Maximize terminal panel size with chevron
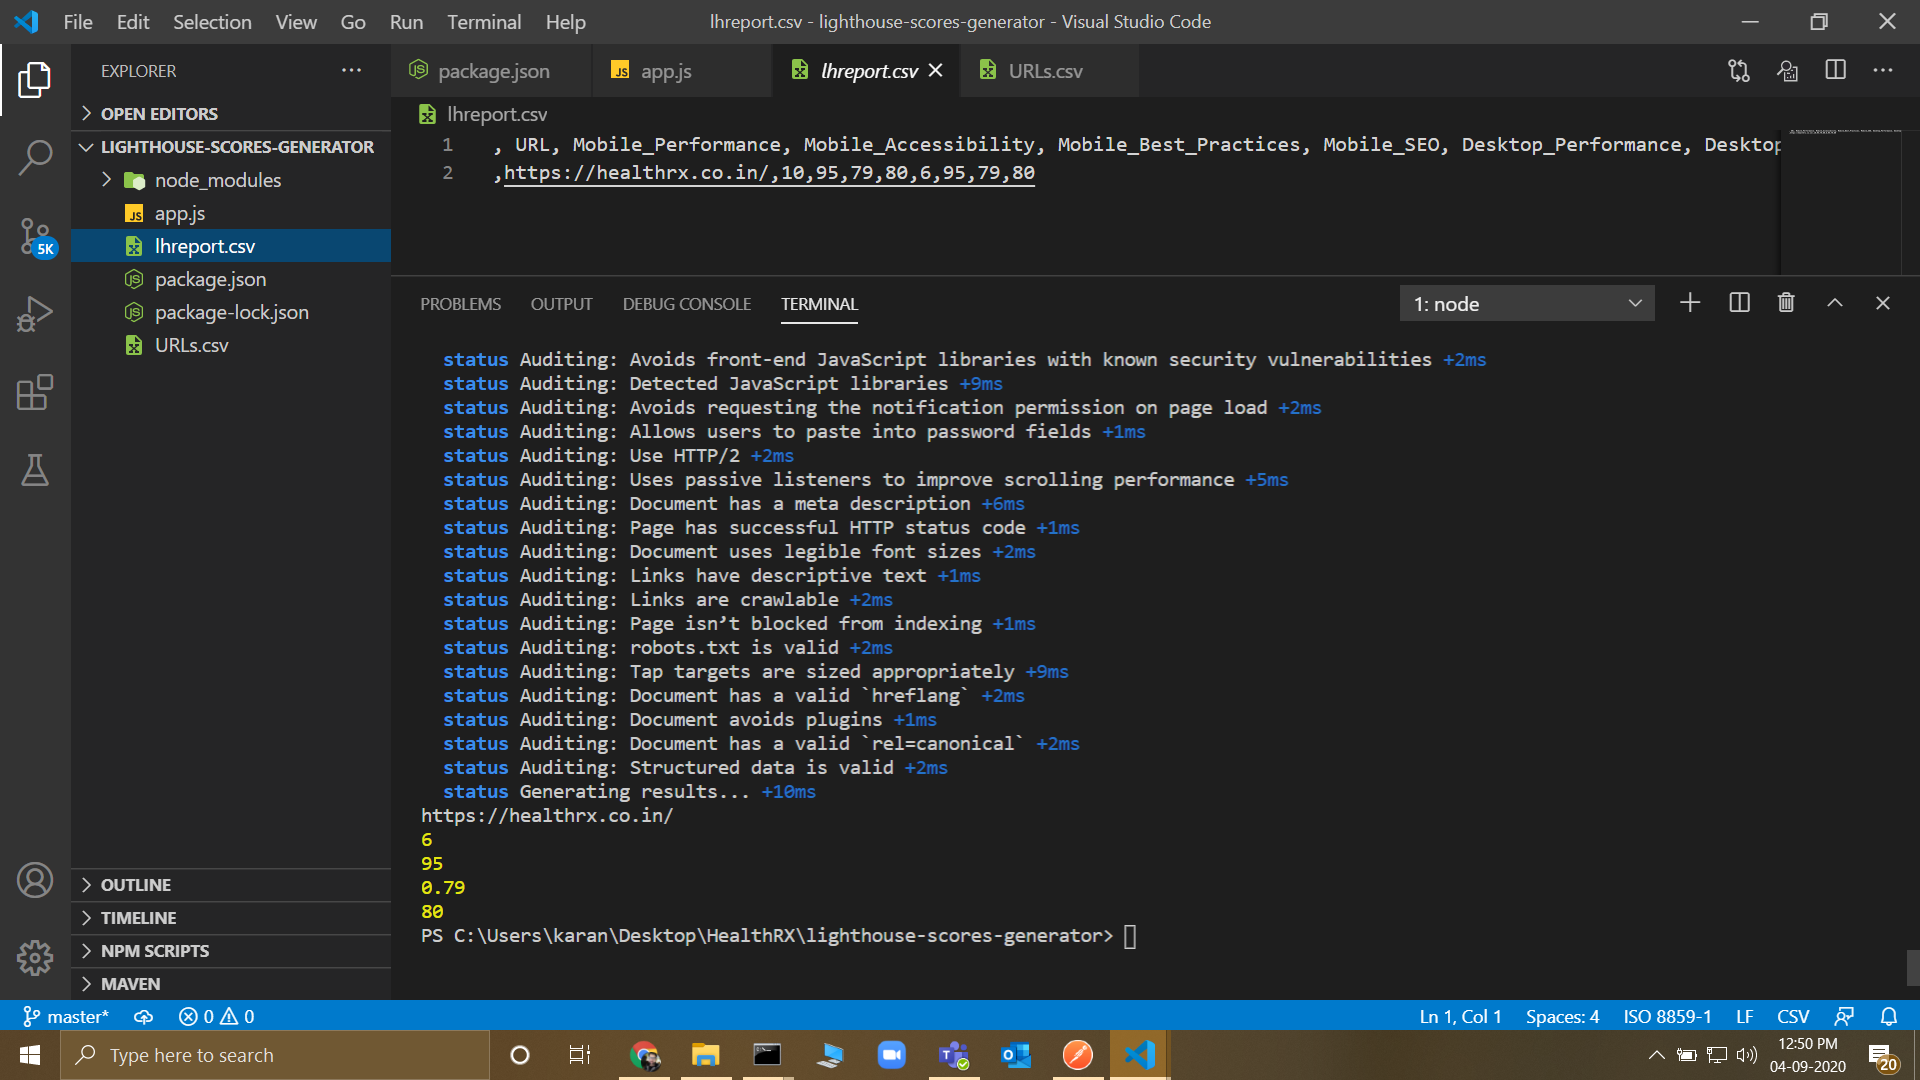Viewport: 1920px width, 1080px height. (1835, 303)
